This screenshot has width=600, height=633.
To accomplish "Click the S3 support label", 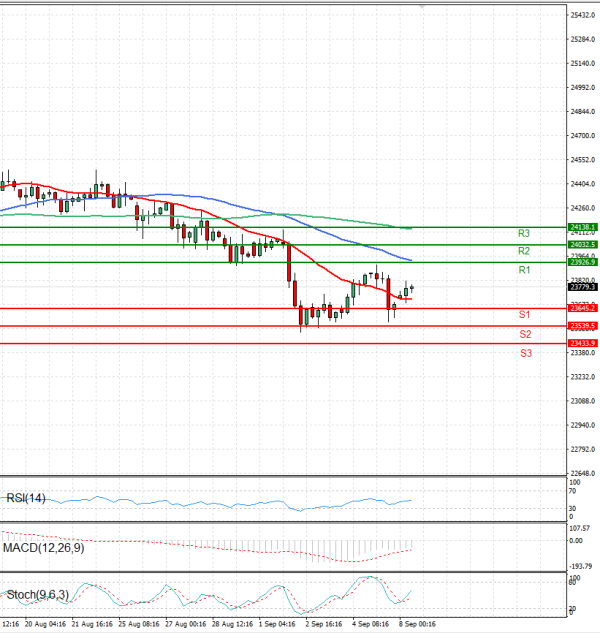I will click(x=526, y=354).
